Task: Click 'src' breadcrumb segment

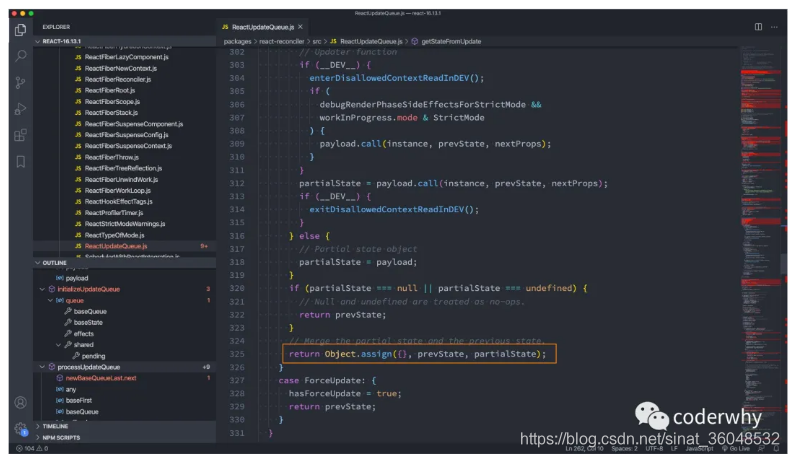Action: coord(317,41)
